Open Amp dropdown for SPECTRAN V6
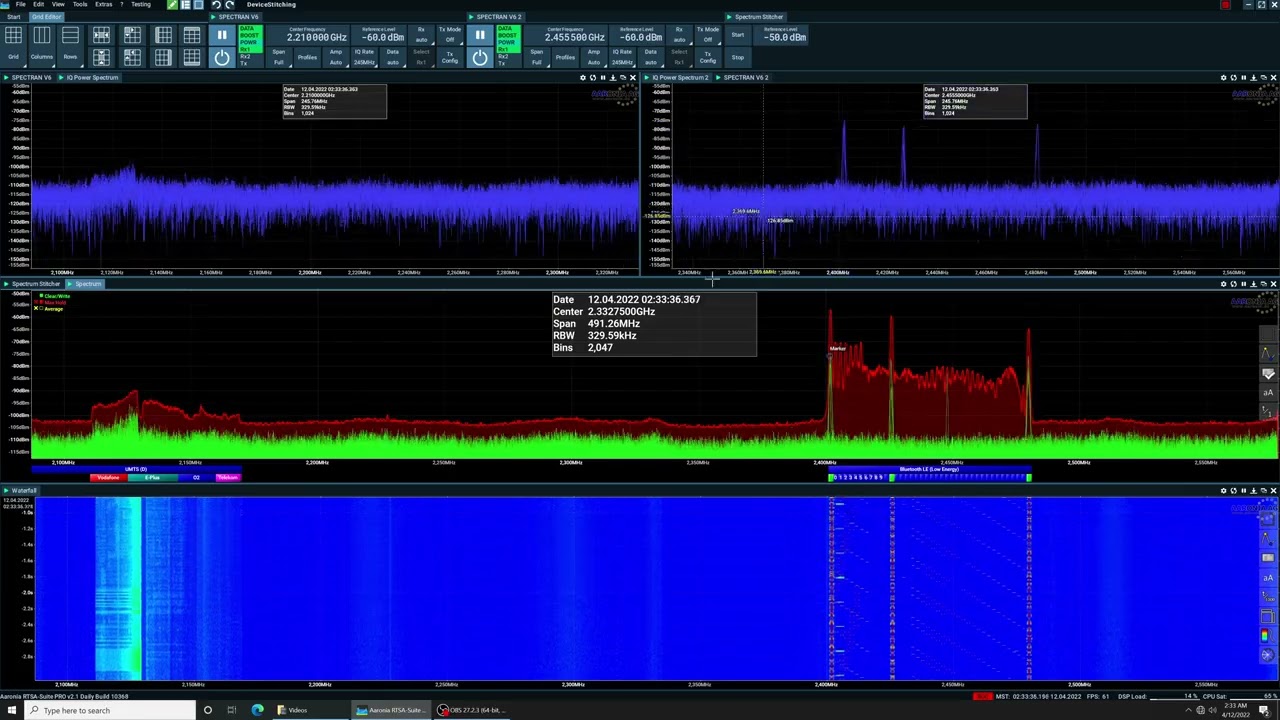This screenshot has width=1280, height=720. pyautogui.click(x=336, y=57)
